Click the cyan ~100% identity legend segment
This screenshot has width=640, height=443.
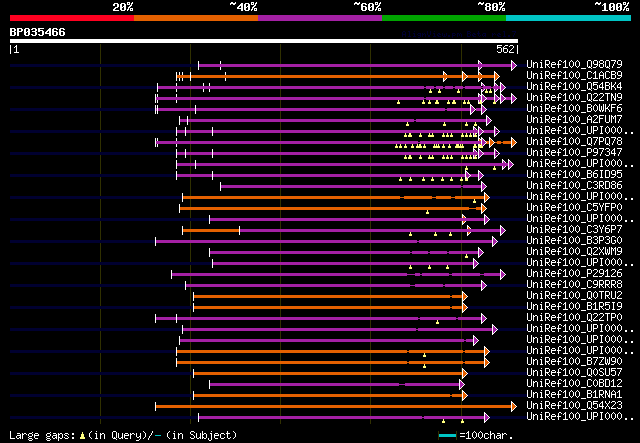(x=568, y=18)
